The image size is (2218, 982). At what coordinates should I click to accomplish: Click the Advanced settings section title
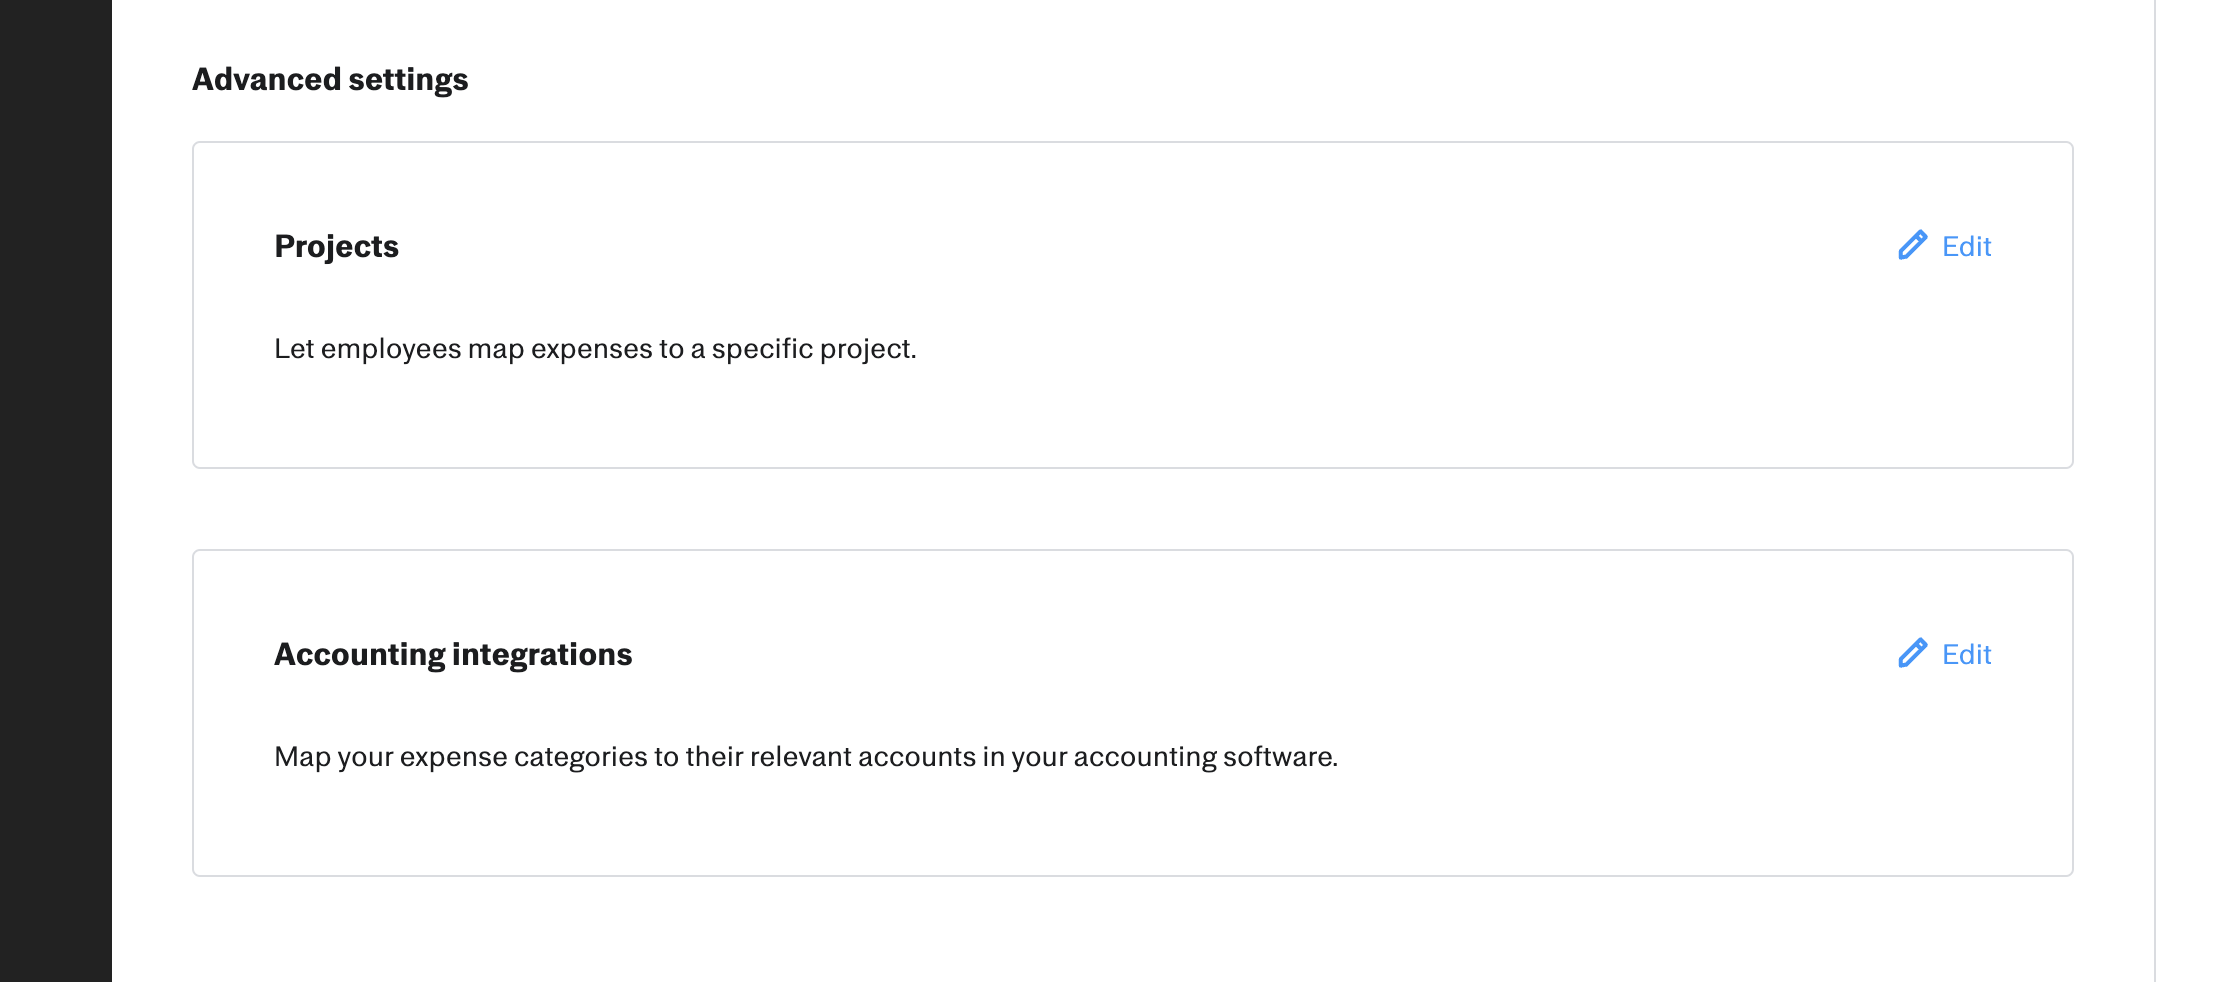[330, 79]
